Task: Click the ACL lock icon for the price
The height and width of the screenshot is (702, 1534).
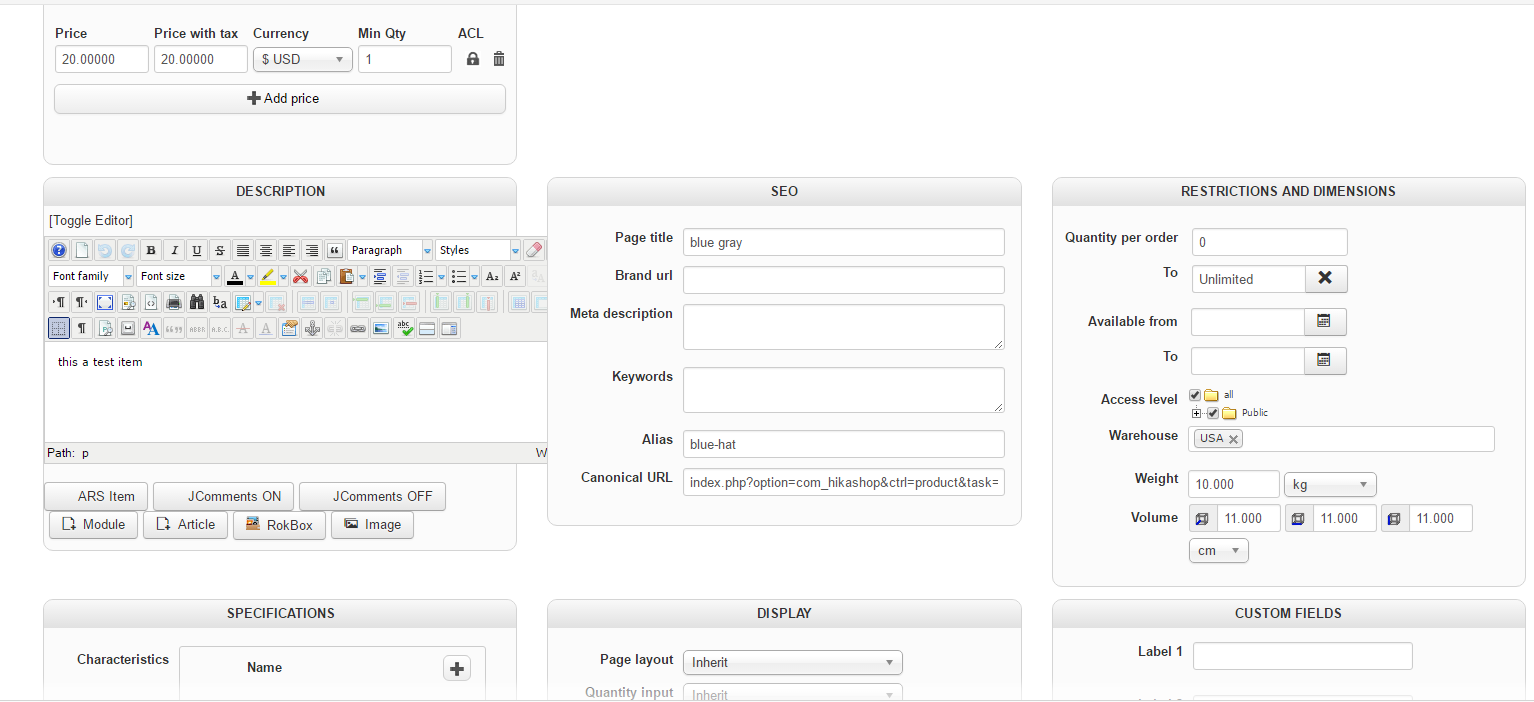Action: (473, 59)
